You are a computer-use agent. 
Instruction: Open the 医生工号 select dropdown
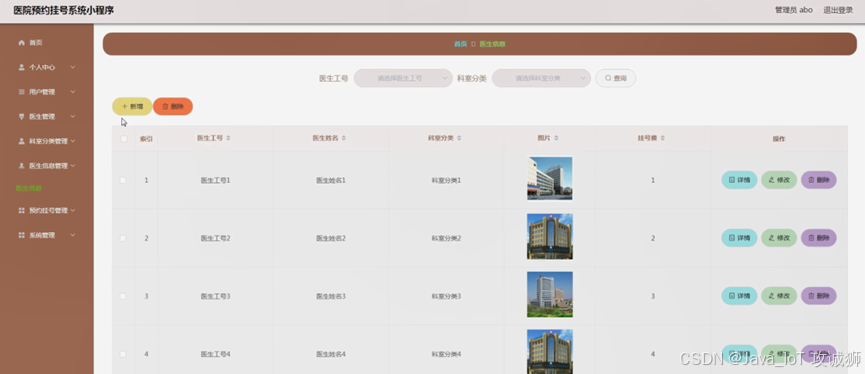(403, 78)
